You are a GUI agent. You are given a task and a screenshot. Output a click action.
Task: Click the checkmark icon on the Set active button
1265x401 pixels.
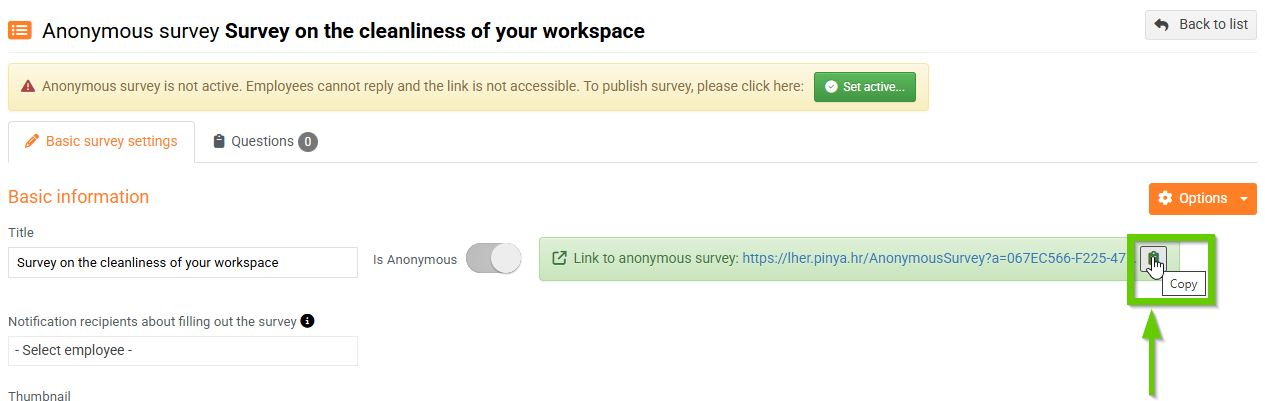(x=831, y=87)
